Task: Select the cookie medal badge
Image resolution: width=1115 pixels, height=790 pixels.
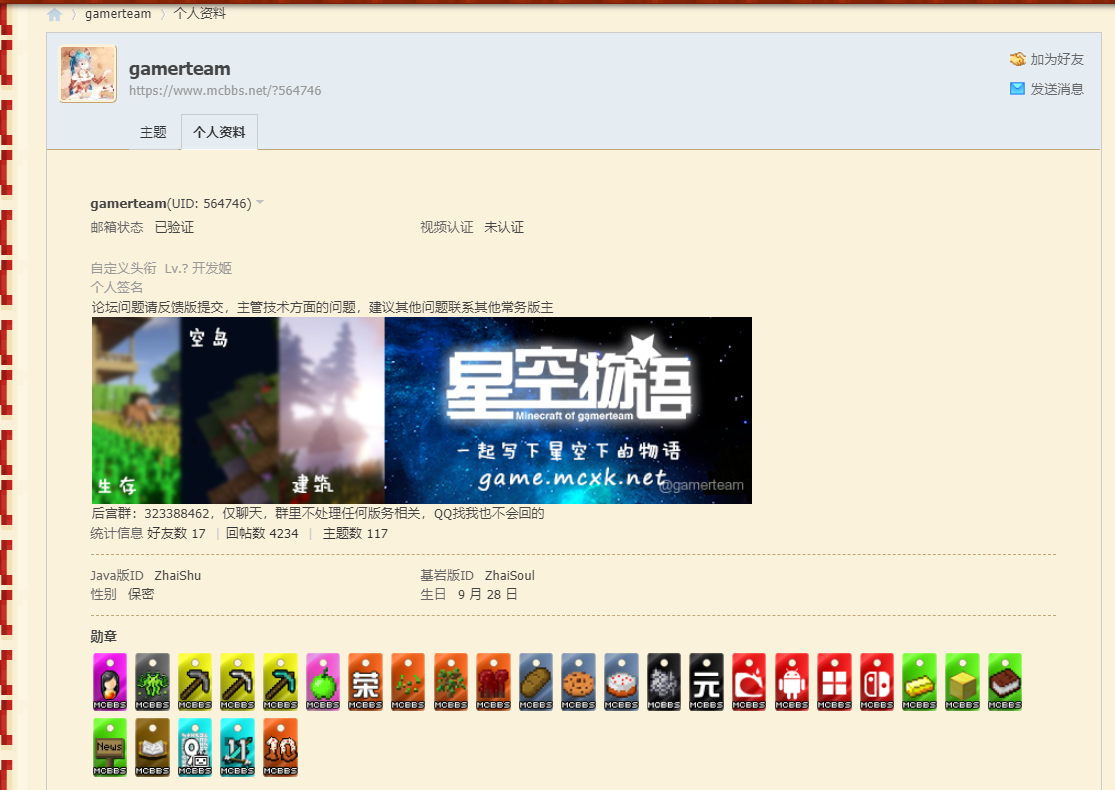Action: coord(578,682)
